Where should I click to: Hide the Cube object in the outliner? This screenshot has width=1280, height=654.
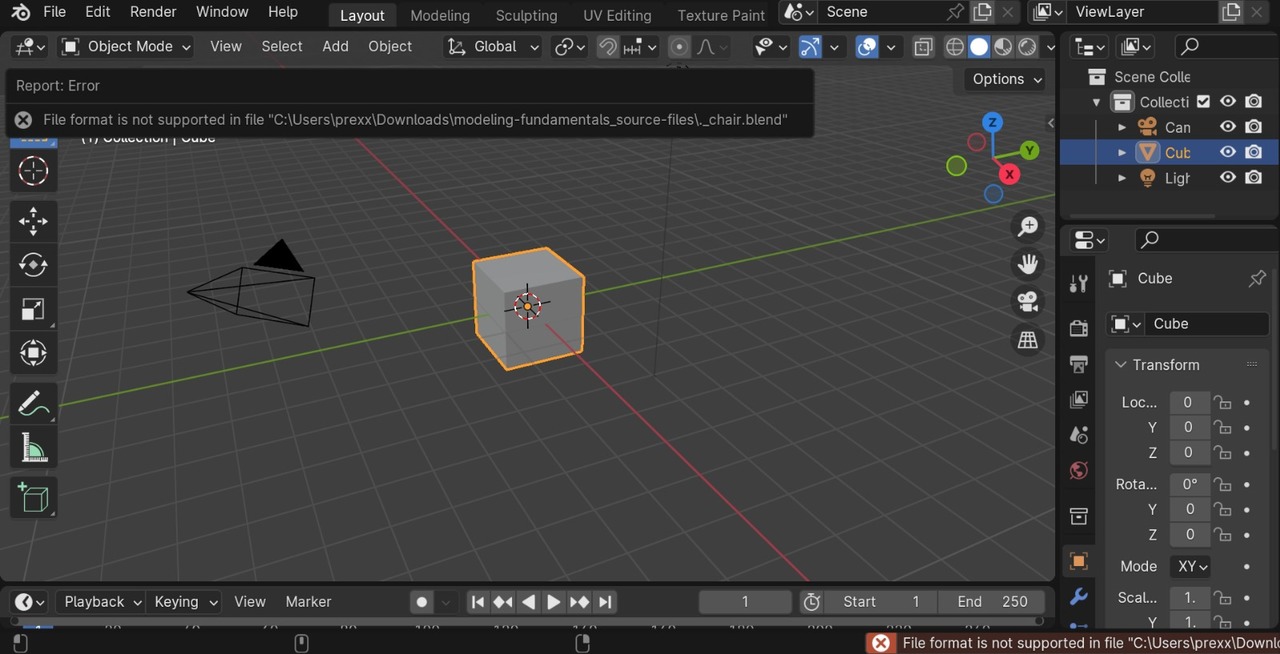tap(1227, 152)
